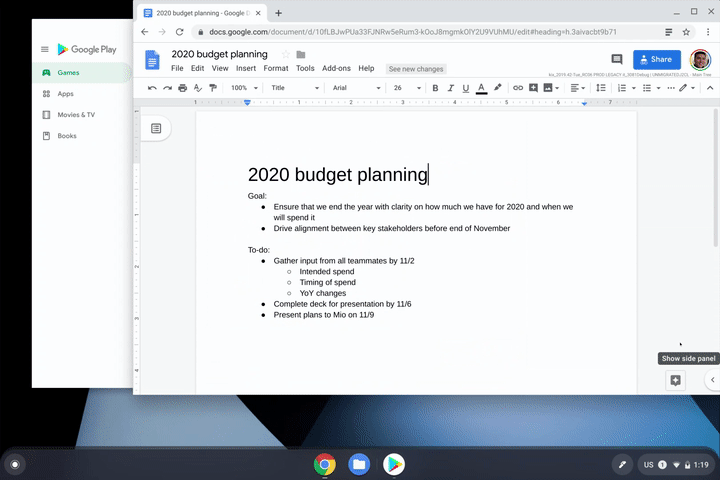Open the 100% zoom dropdown

244,88
